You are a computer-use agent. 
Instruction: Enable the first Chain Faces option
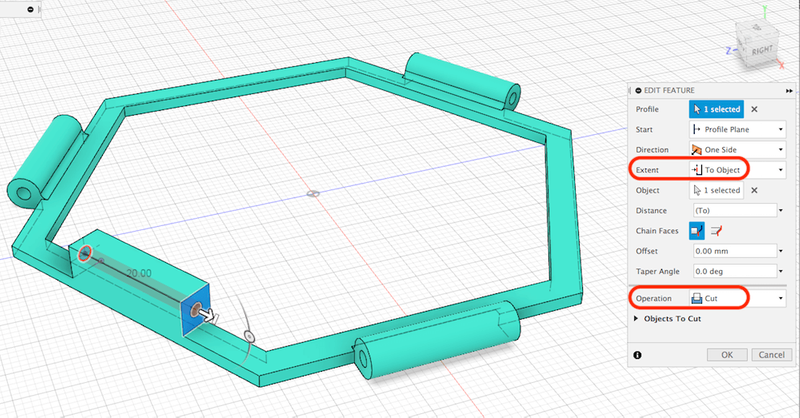[697, 230]
